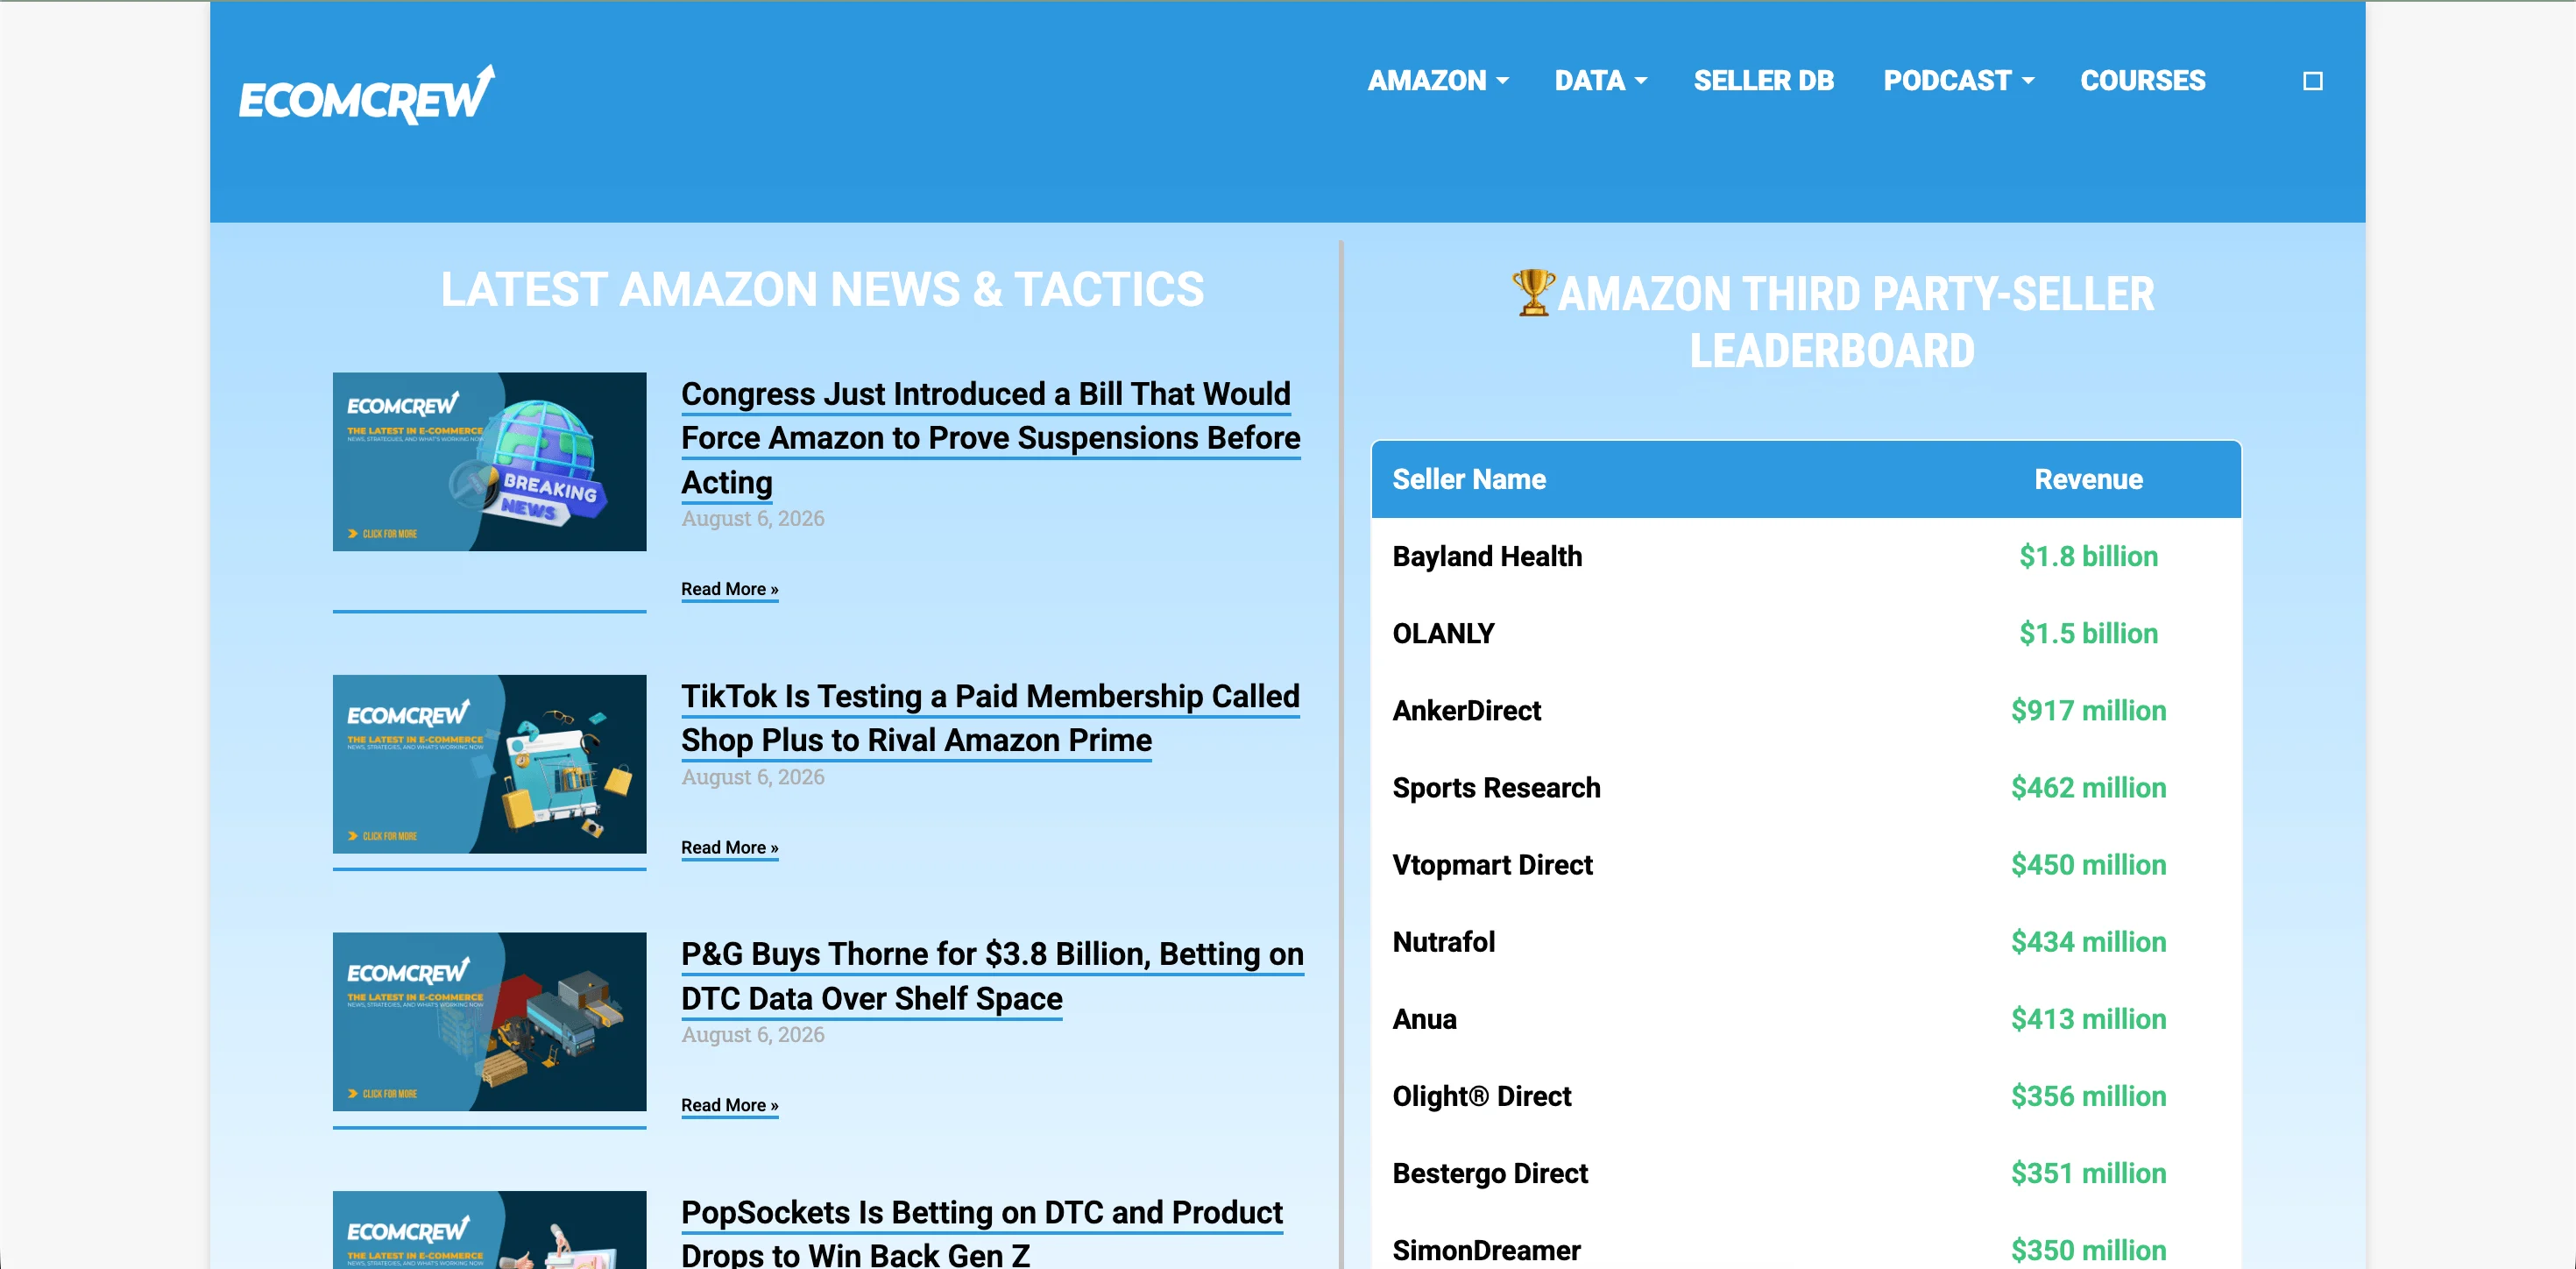The image size is (2576, 1269).
Task: Click the date under the Congress article
Action: 753,518
